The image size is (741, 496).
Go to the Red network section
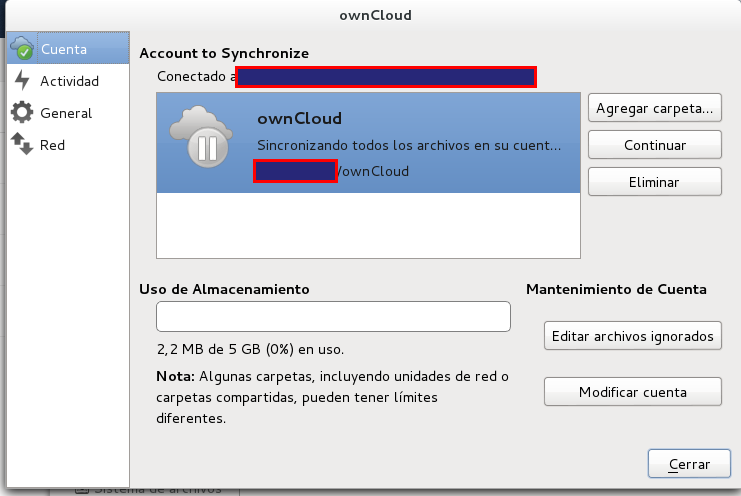coord(68,145)
